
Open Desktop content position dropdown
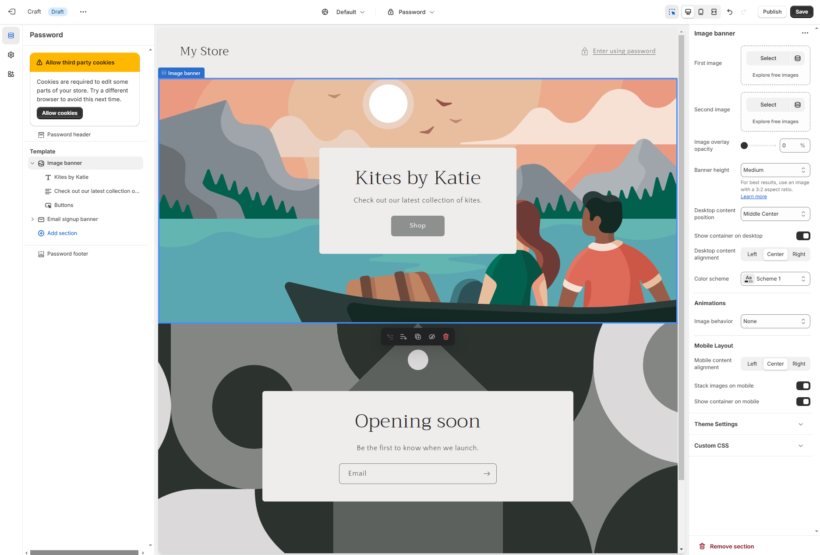(x=775, y=214)
